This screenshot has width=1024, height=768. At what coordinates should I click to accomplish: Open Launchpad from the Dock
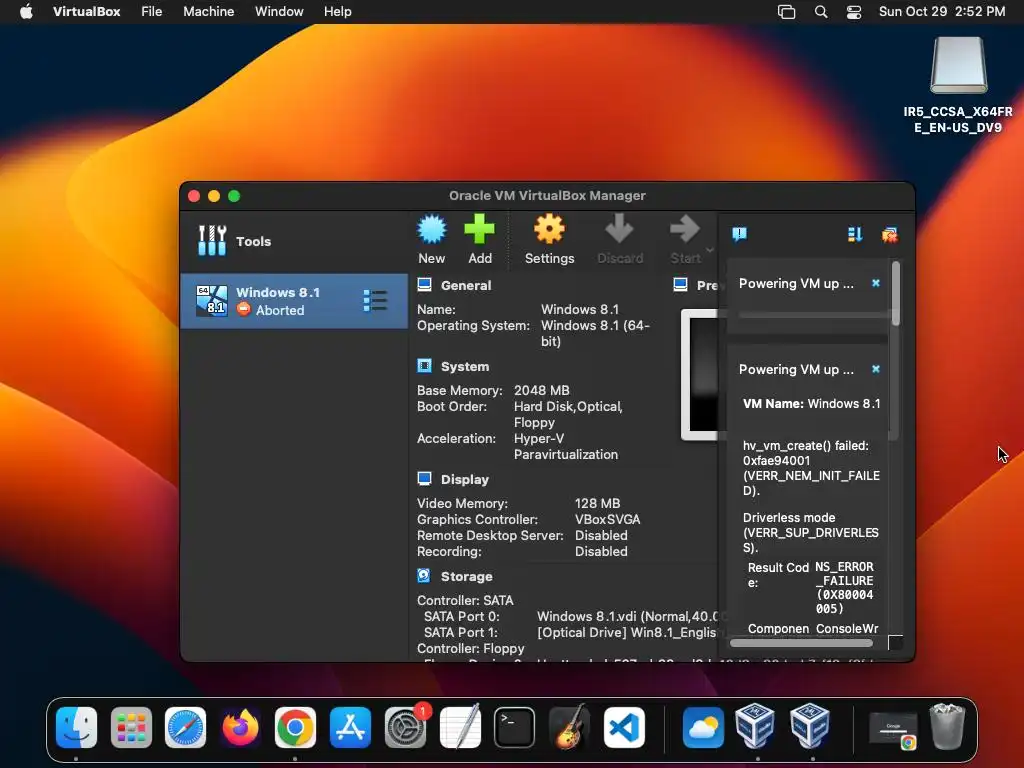131,727
